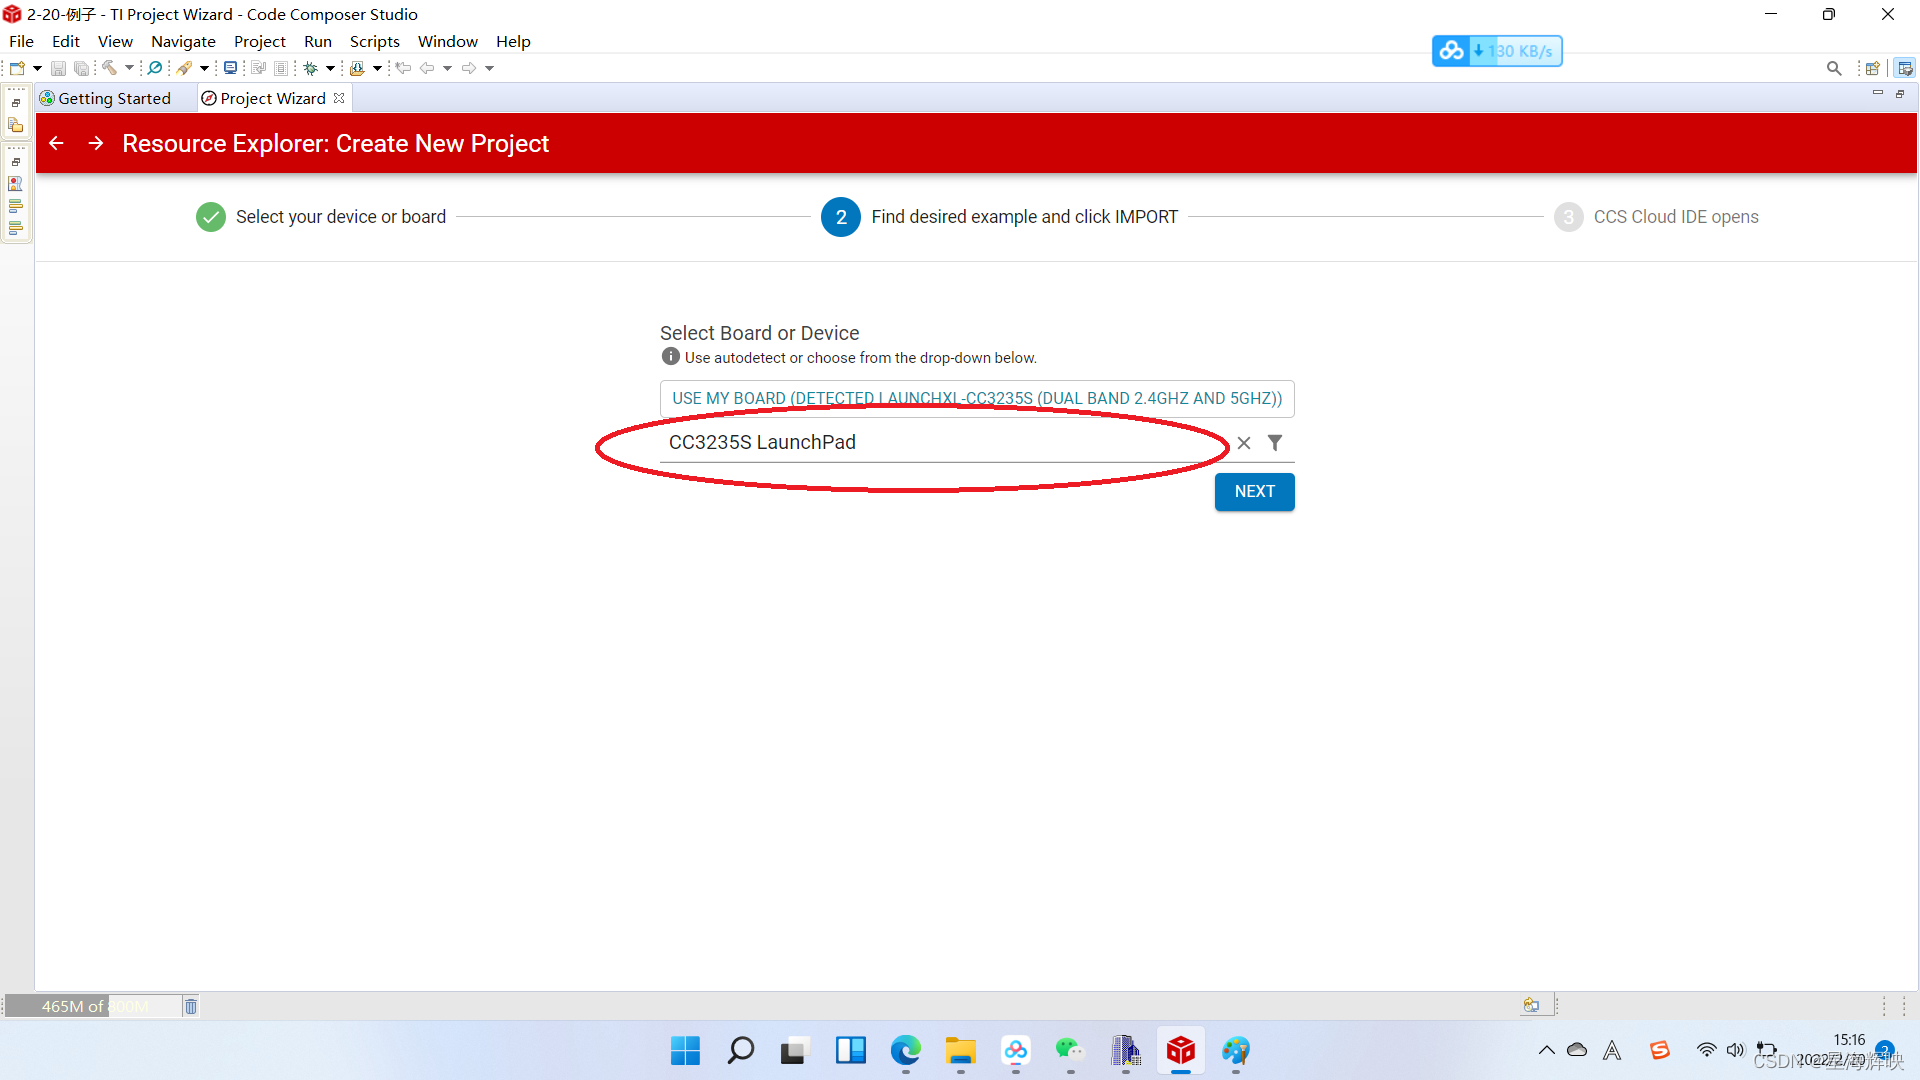The height and width of the screenshot is (1080, 1920).
Task: Clear the CC3235S LaunchPad board selection
Action: (x=1243, y=443)
